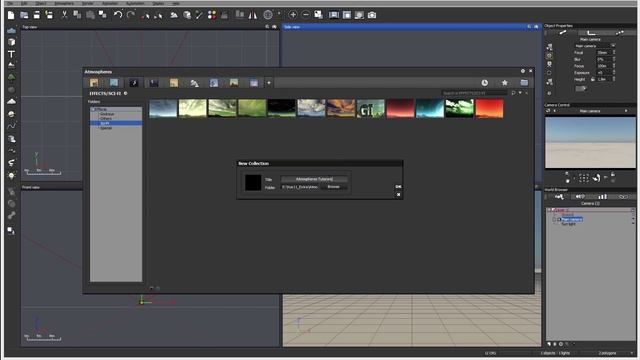Screen dimensions: 640x360
Task: Select Main camera in World Browser
Action: click(572, 220)
